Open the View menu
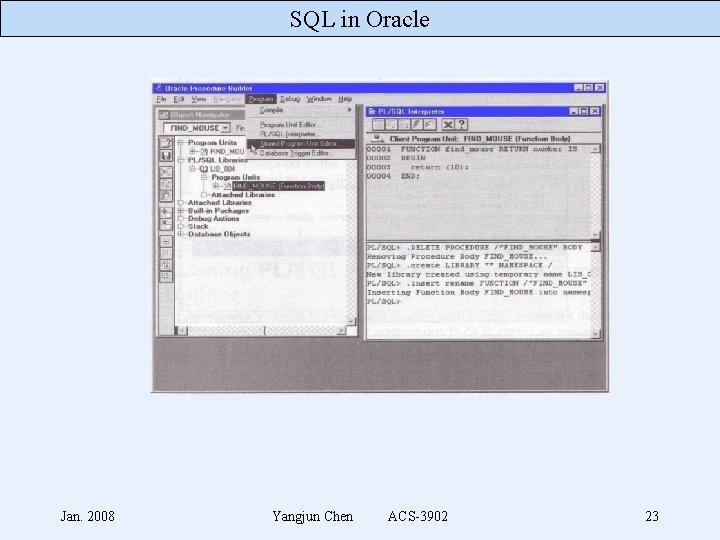720x540 pixels. tap(198, 99)
